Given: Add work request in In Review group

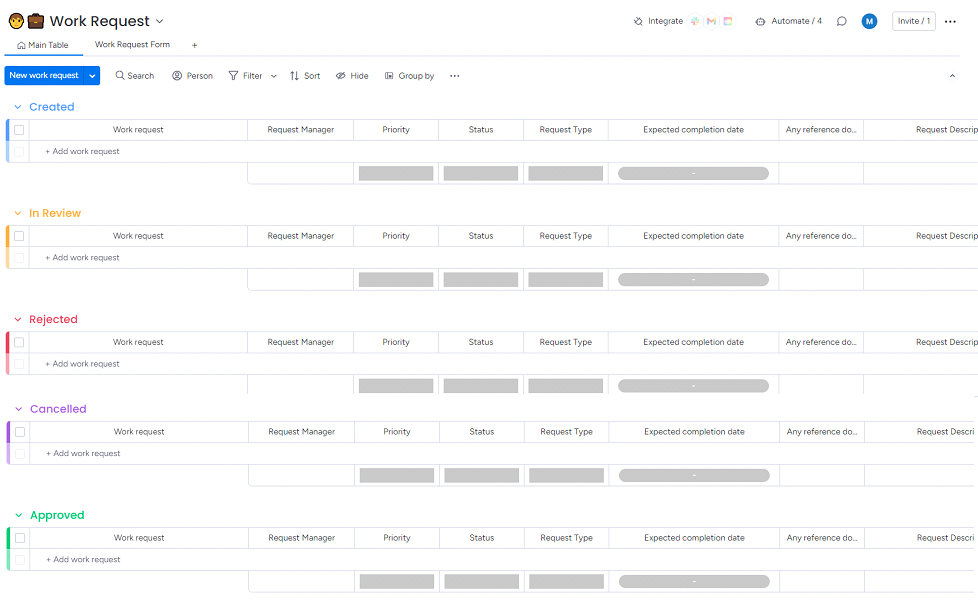Looking at the screenshot, I should (x=82, y=258).
